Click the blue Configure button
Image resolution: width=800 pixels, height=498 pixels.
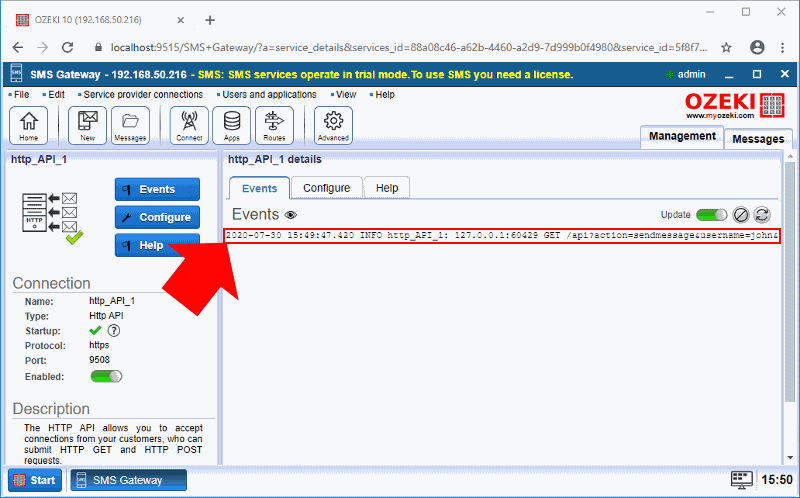tap(157, 217)
